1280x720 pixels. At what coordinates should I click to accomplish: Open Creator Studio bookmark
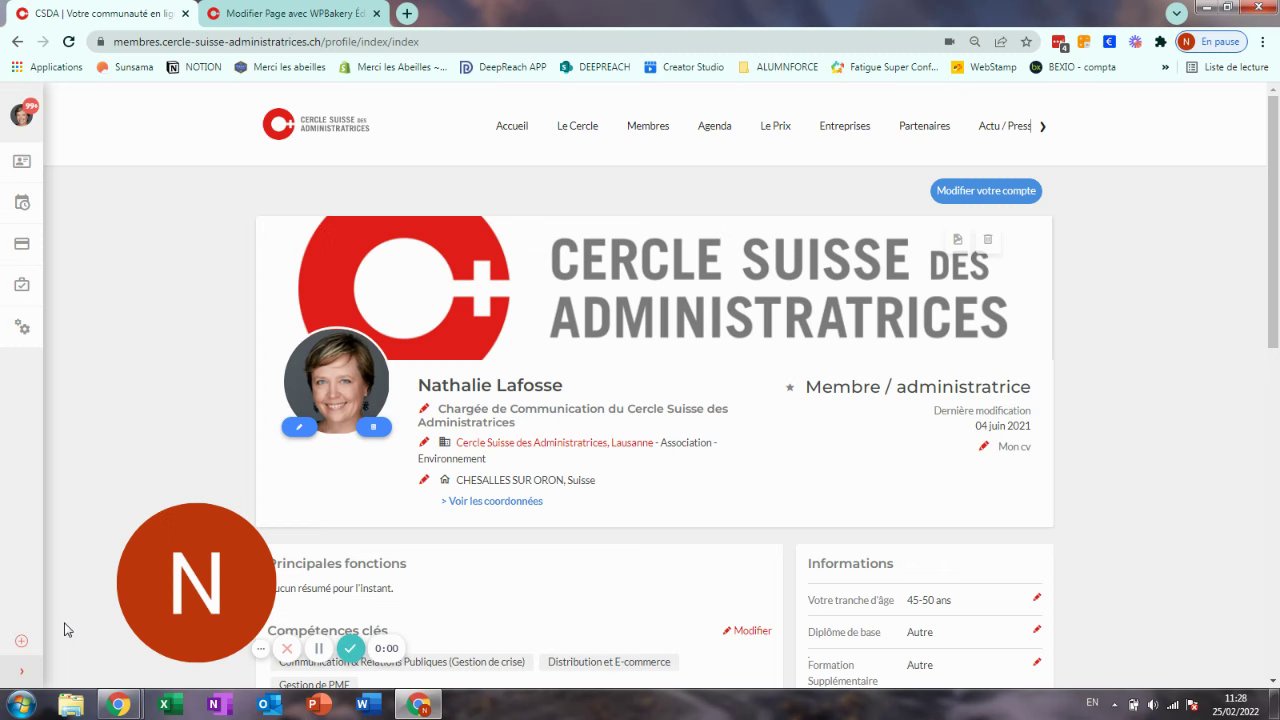(684, 67)
